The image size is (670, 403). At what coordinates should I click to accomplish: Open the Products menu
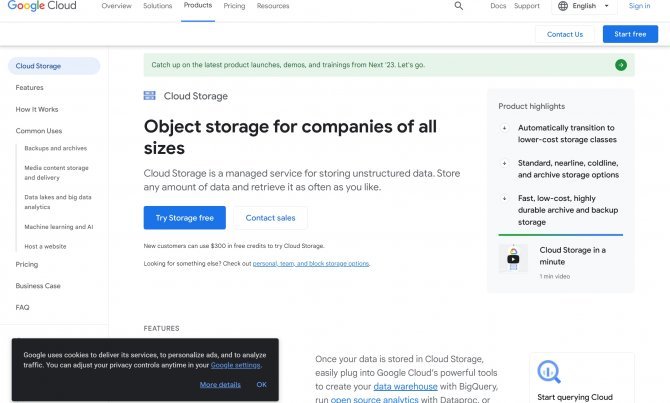(x=198, y=6)
